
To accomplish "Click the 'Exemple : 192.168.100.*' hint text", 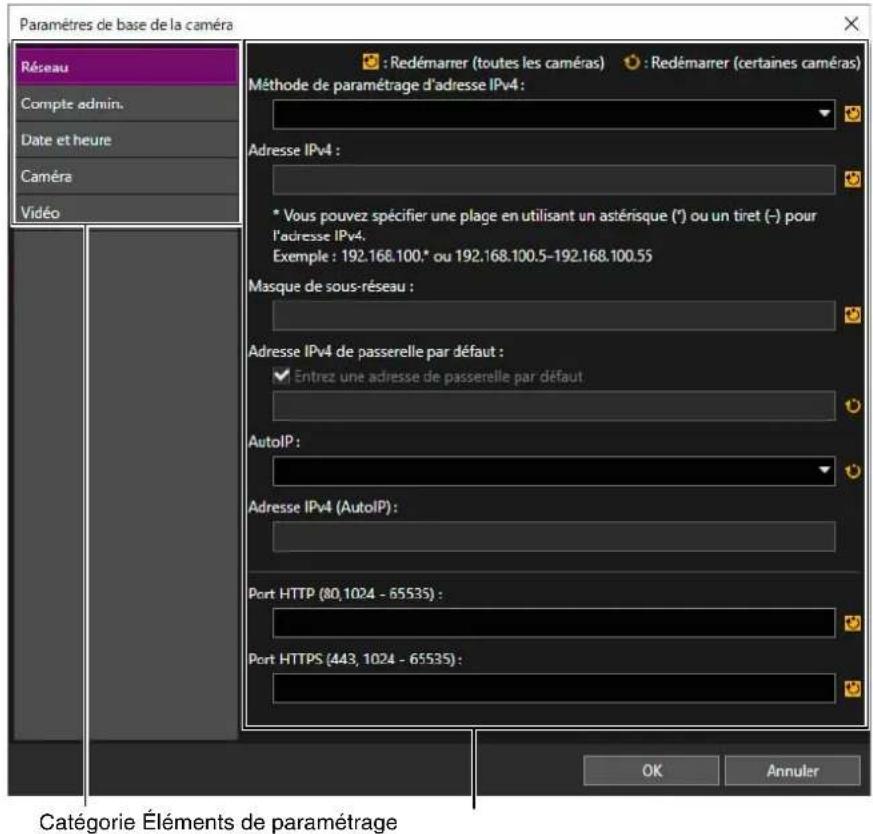I will coord(462,256).
